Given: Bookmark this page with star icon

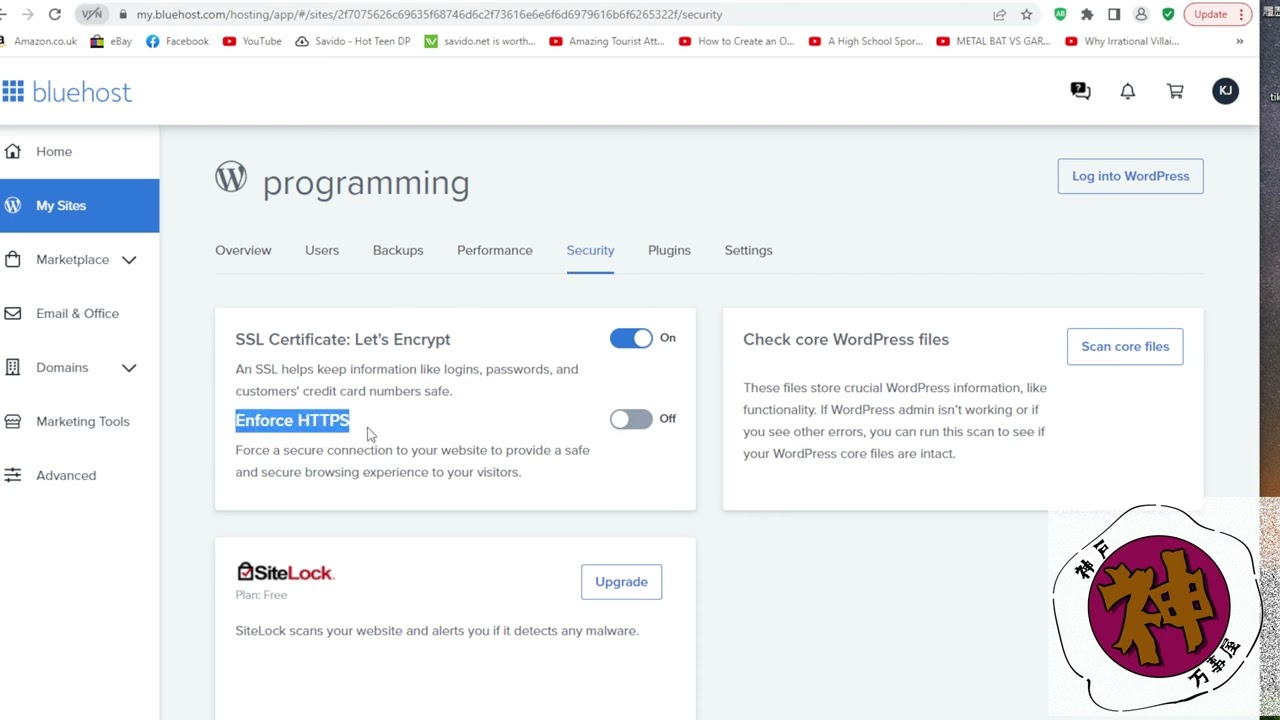Looking at the screenshot, I should coord(1026,14).
